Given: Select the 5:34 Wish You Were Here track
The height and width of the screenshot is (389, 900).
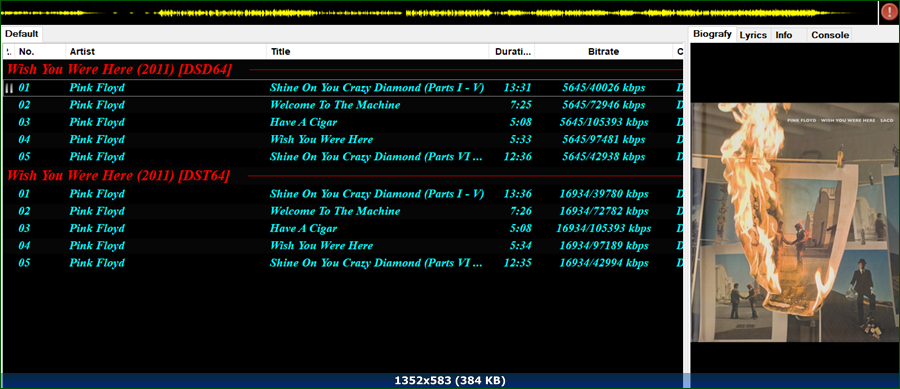Looking at the screenshot, I should pos(343,246).
